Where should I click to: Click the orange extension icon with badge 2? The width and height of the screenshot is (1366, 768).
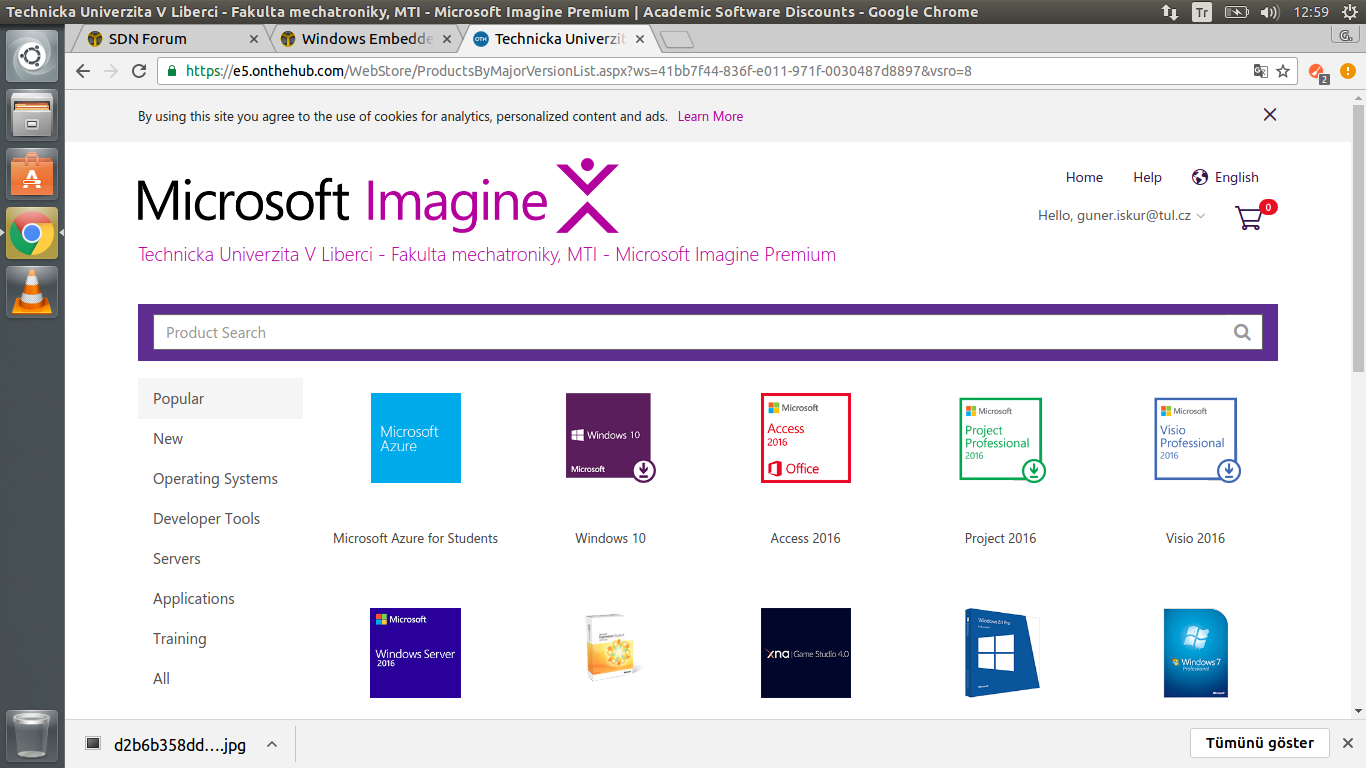click(1317, 72)
